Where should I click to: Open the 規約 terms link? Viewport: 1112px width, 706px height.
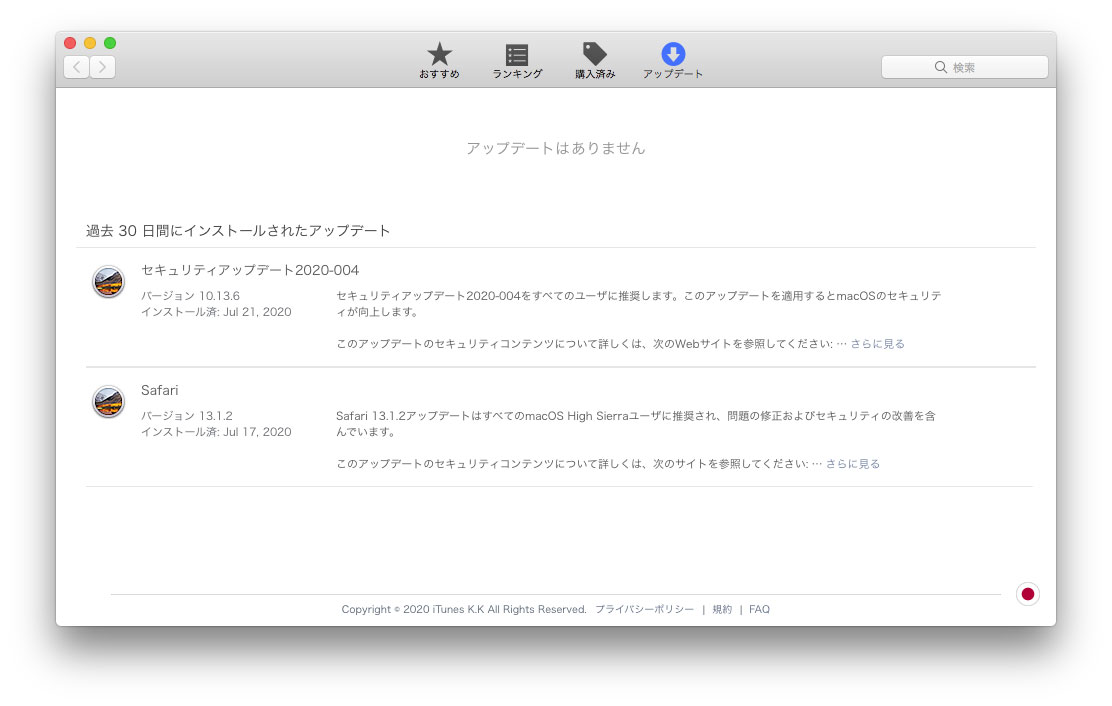click(722, 609)
